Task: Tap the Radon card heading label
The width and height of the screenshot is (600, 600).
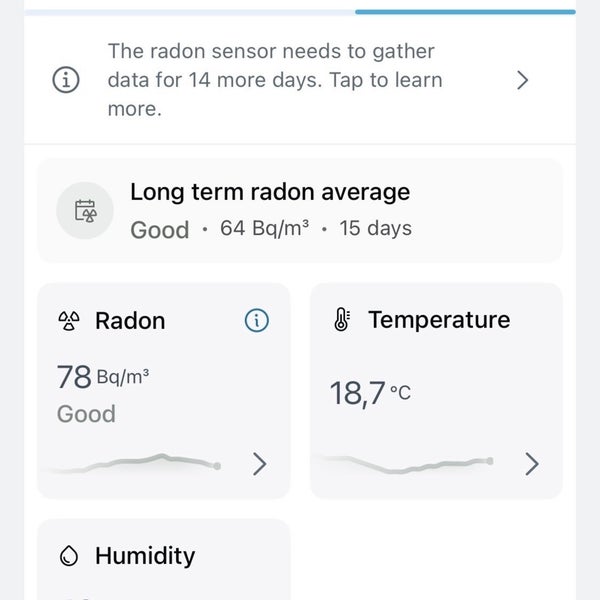Action: pos(130,321)
